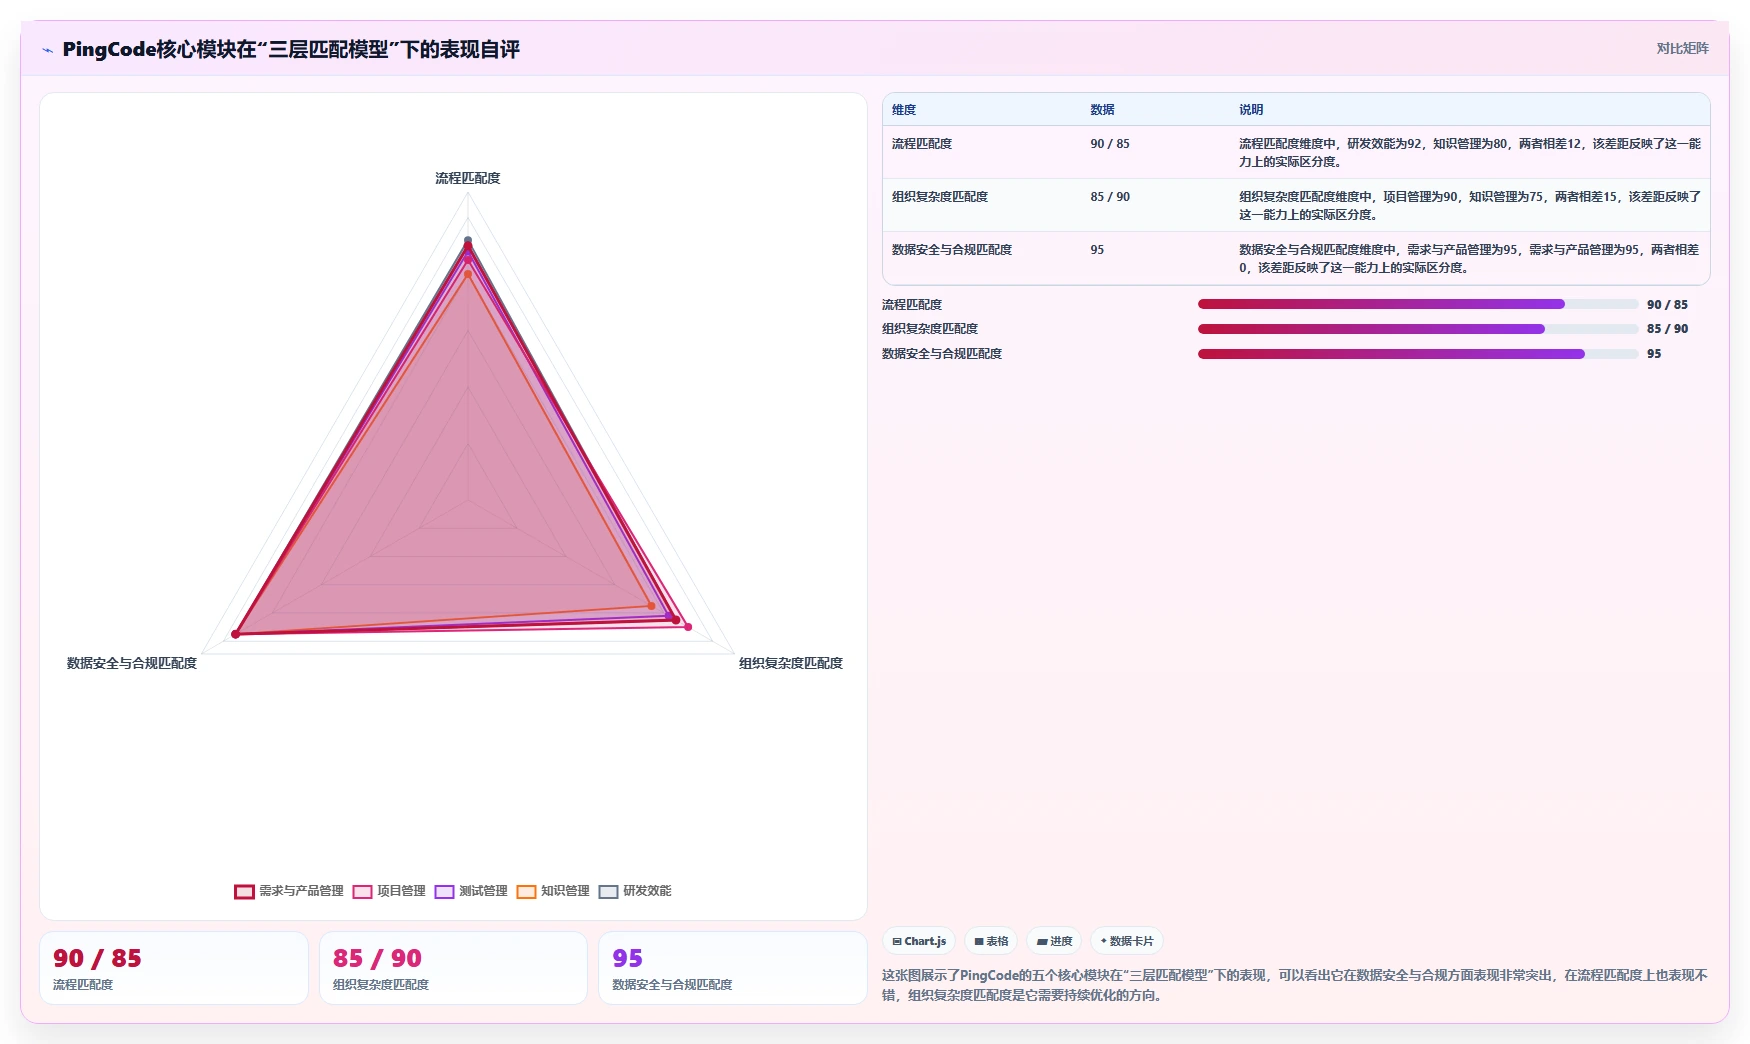The height and width of the screenshot is (1044, 1750).
Task: Click the 数据安全与合规匹配度 row description text
Action: click(1470, 259)
